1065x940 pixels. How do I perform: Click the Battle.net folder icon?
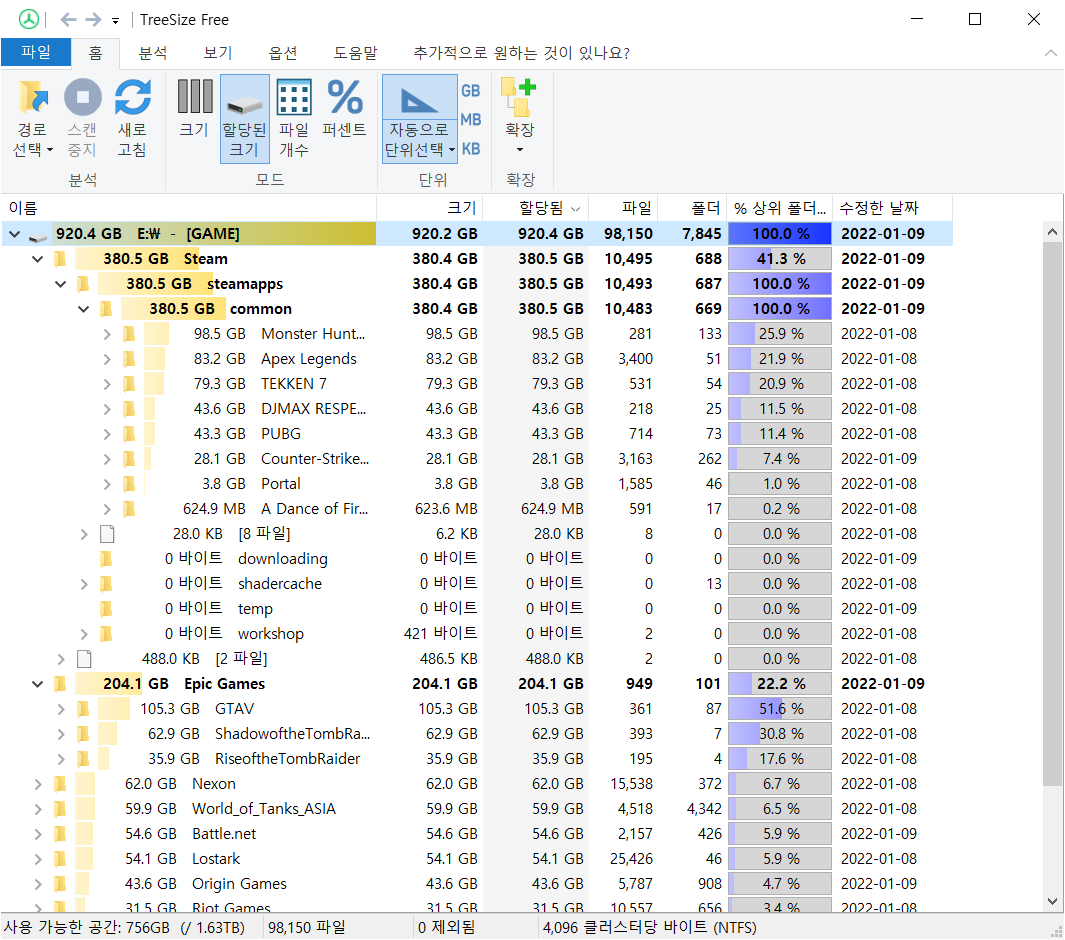(x=60, y=834)
